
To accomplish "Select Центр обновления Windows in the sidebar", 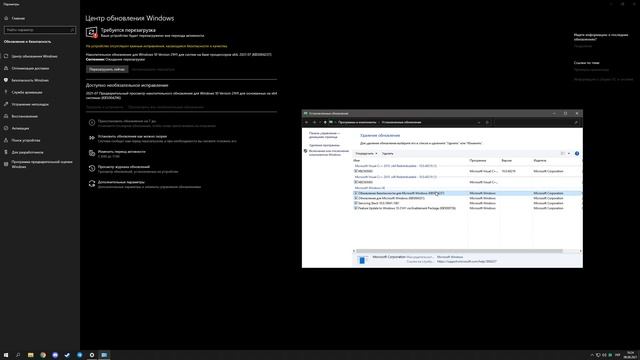I will point(34,56).
